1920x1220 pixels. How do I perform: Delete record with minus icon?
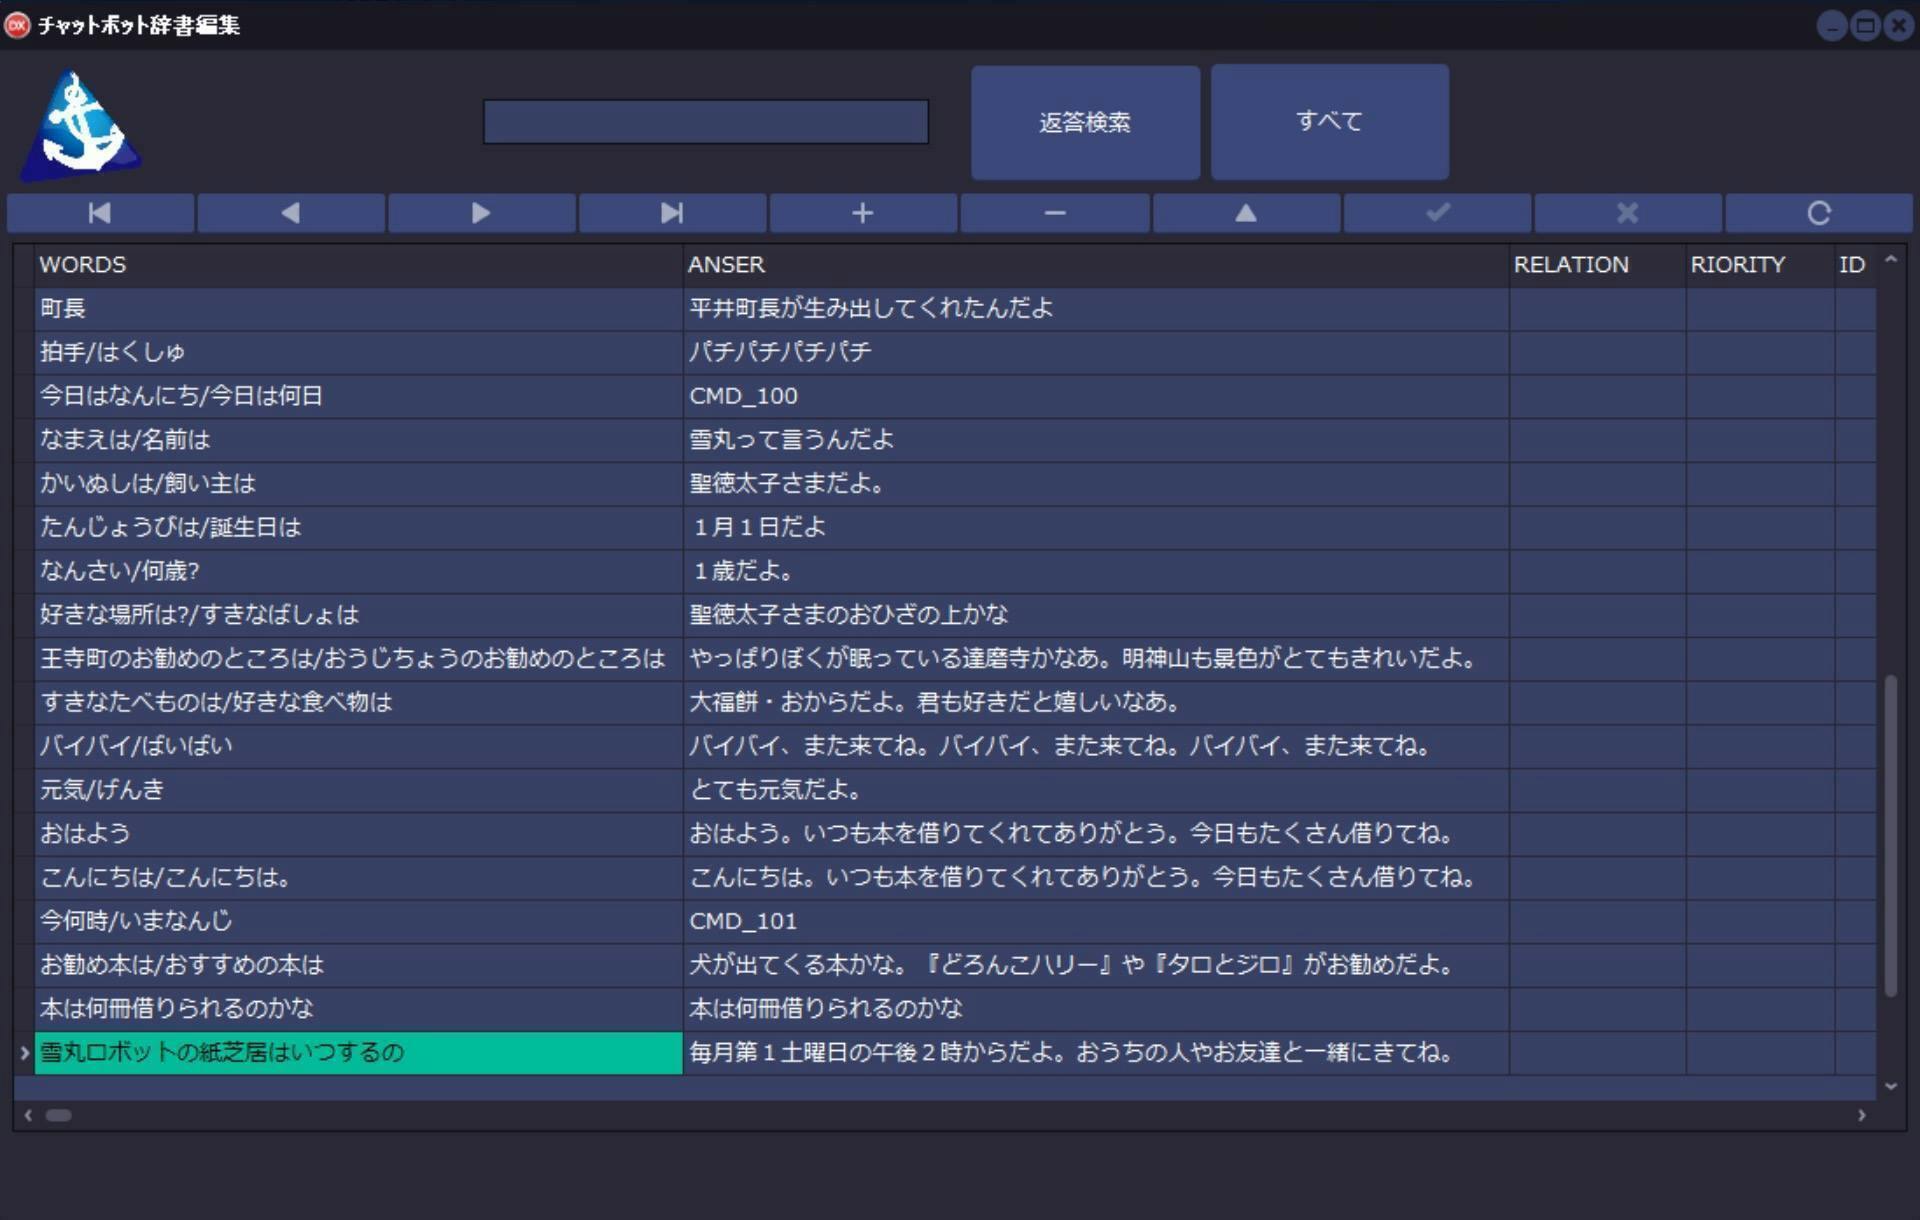coord(1055,213)
